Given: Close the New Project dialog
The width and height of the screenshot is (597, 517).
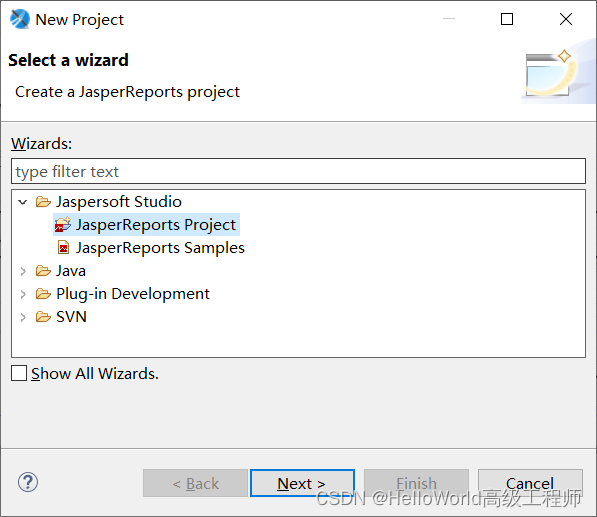Looking at the screenshot, I should point(566,19).
